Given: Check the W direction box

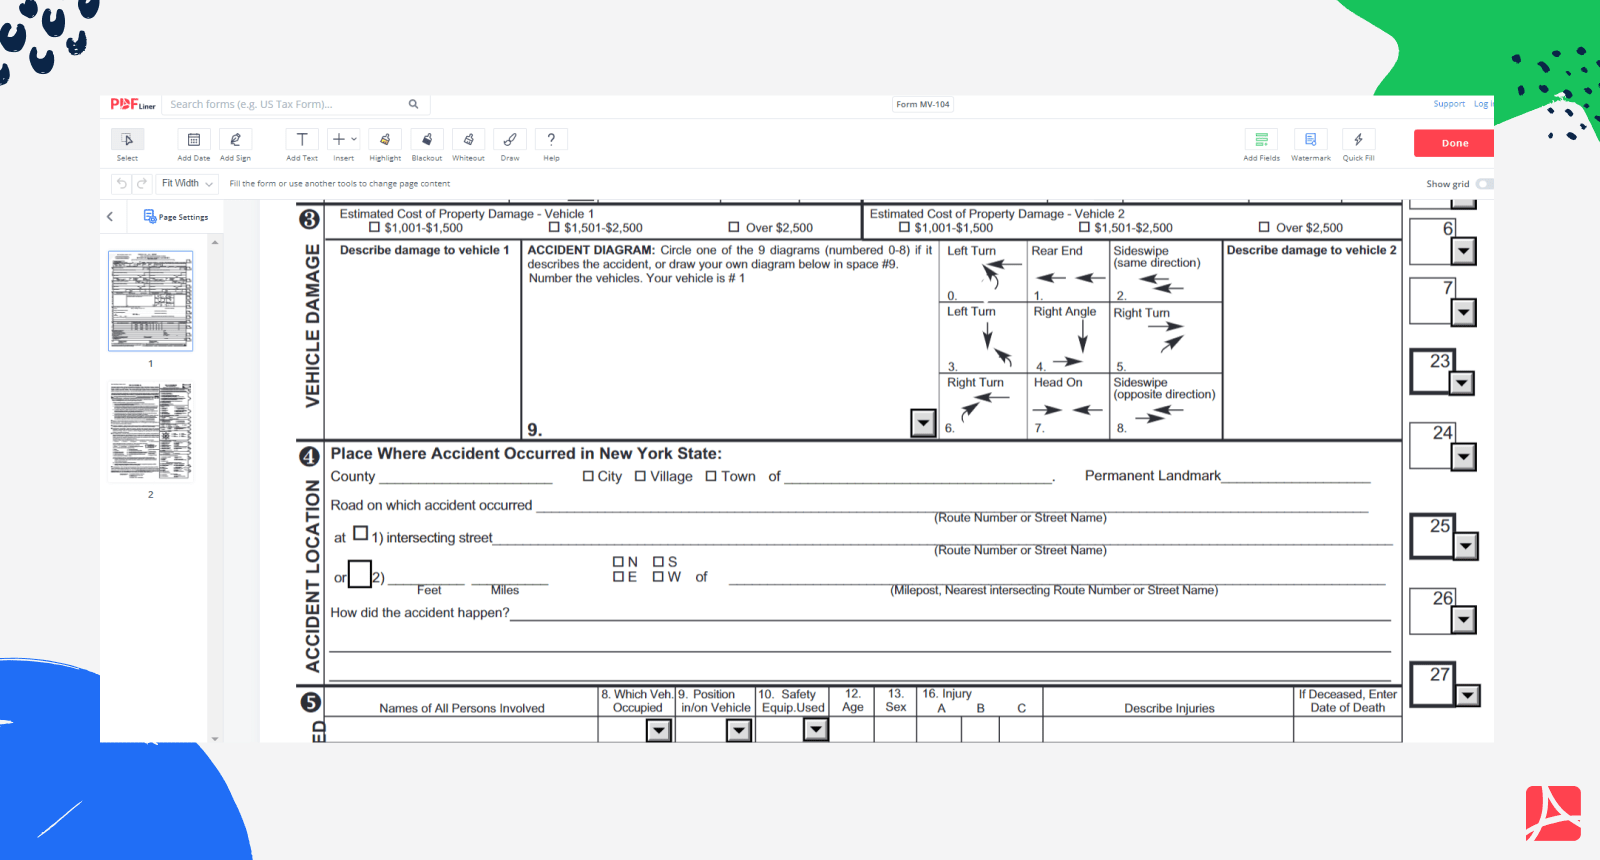Looking at the screenshot, I should 658,577.
